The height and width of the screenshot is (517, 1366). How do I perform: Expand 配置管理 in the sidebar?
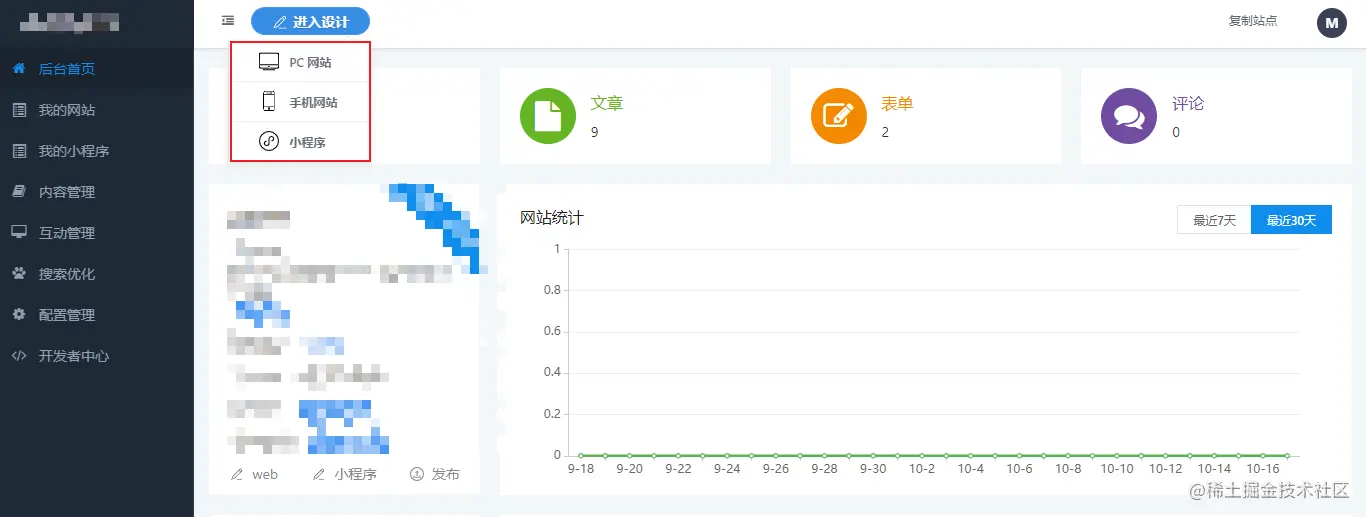pos(97,315)
